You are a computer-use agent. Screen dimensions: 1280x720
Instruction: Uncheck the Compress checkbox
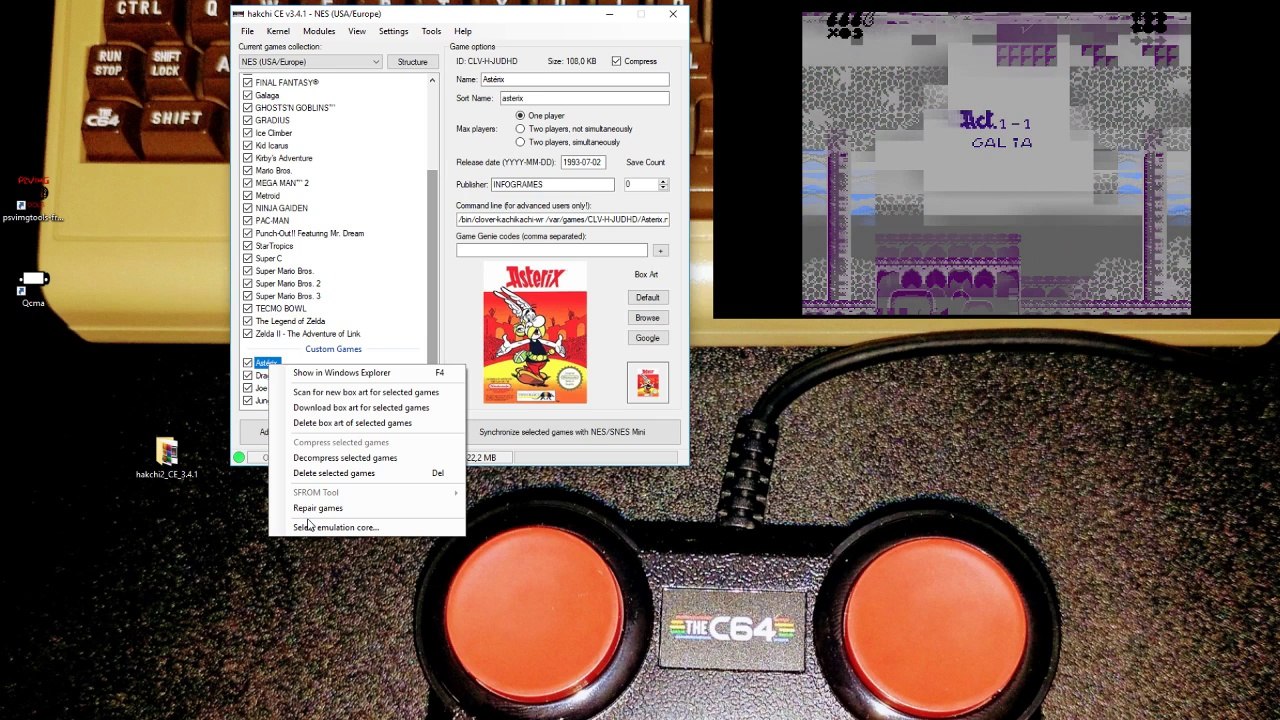point(617,61)
